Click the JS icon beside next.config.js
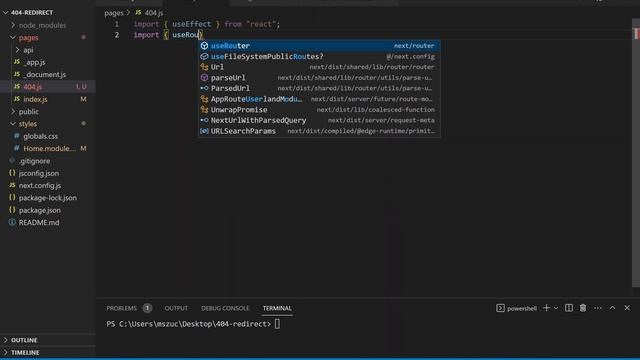 [12, 185]
